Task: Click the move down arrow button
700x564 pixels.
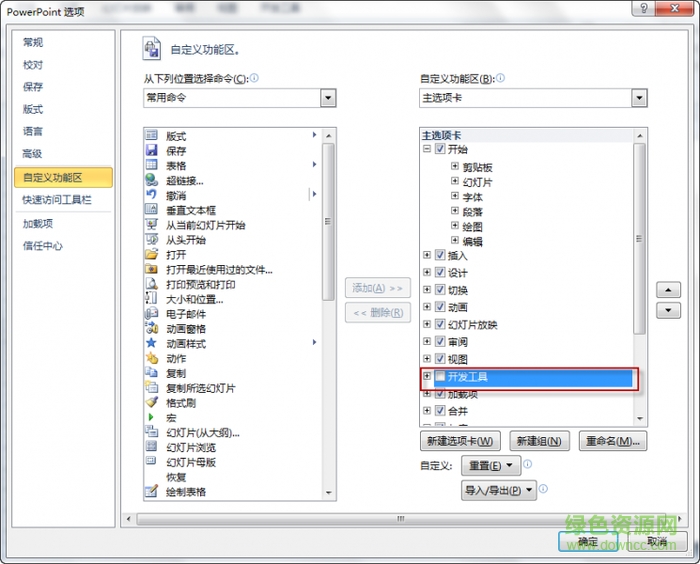Action: (x=668, y=310)
